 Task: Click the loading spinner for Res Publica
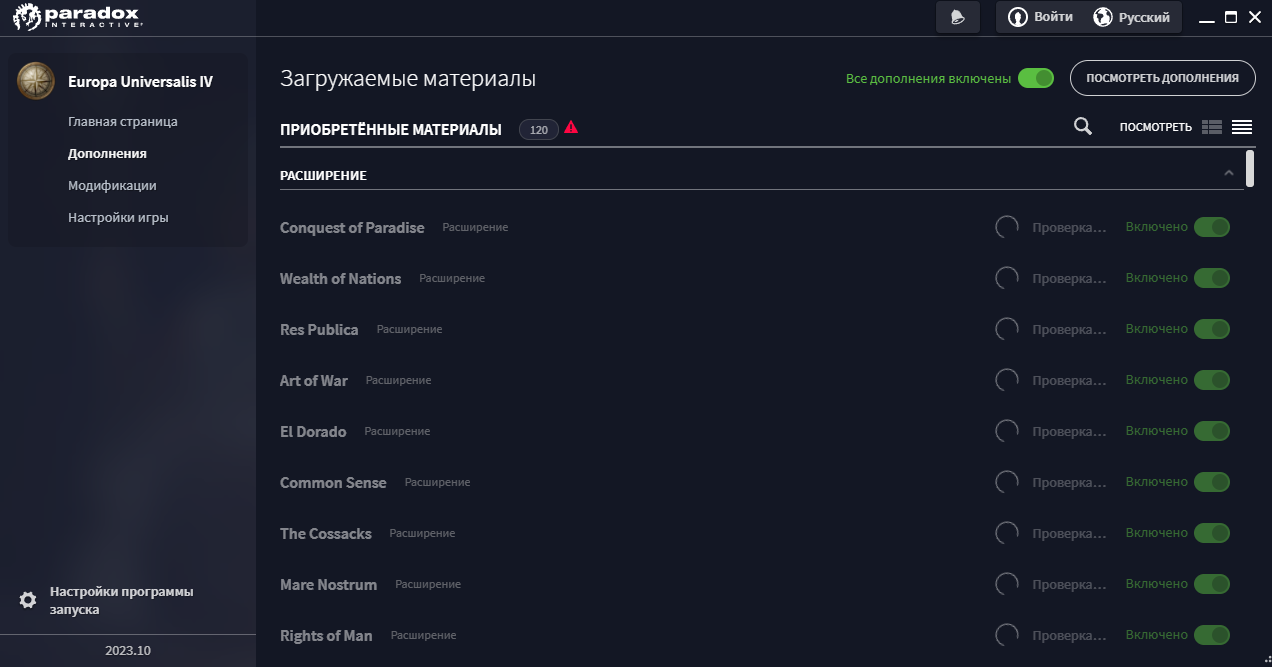[x=1007, y=329]
